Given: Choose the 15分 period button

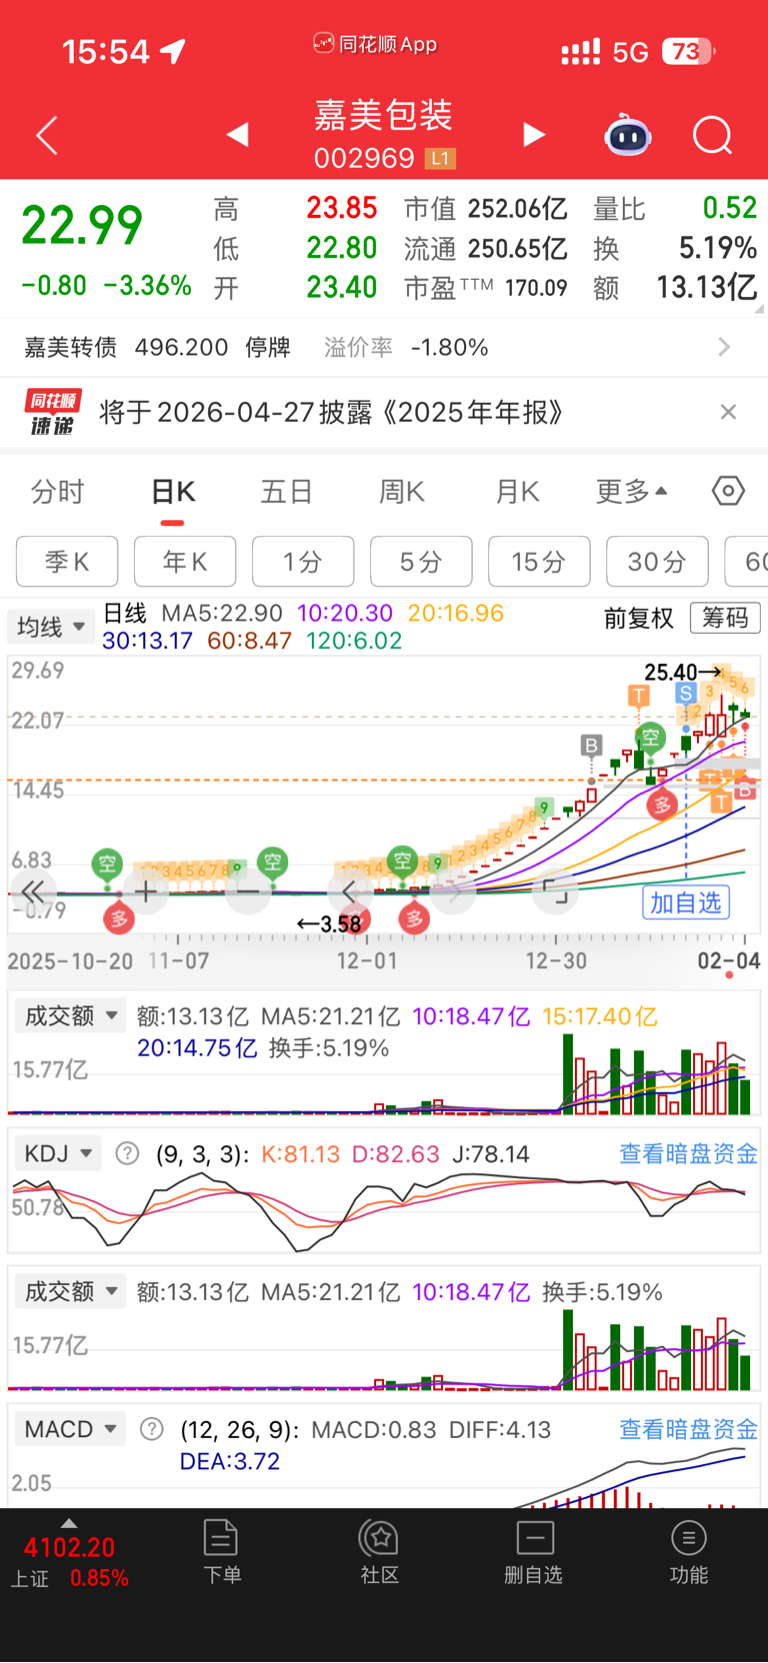Looking at the screenshot, I should 539,562.
